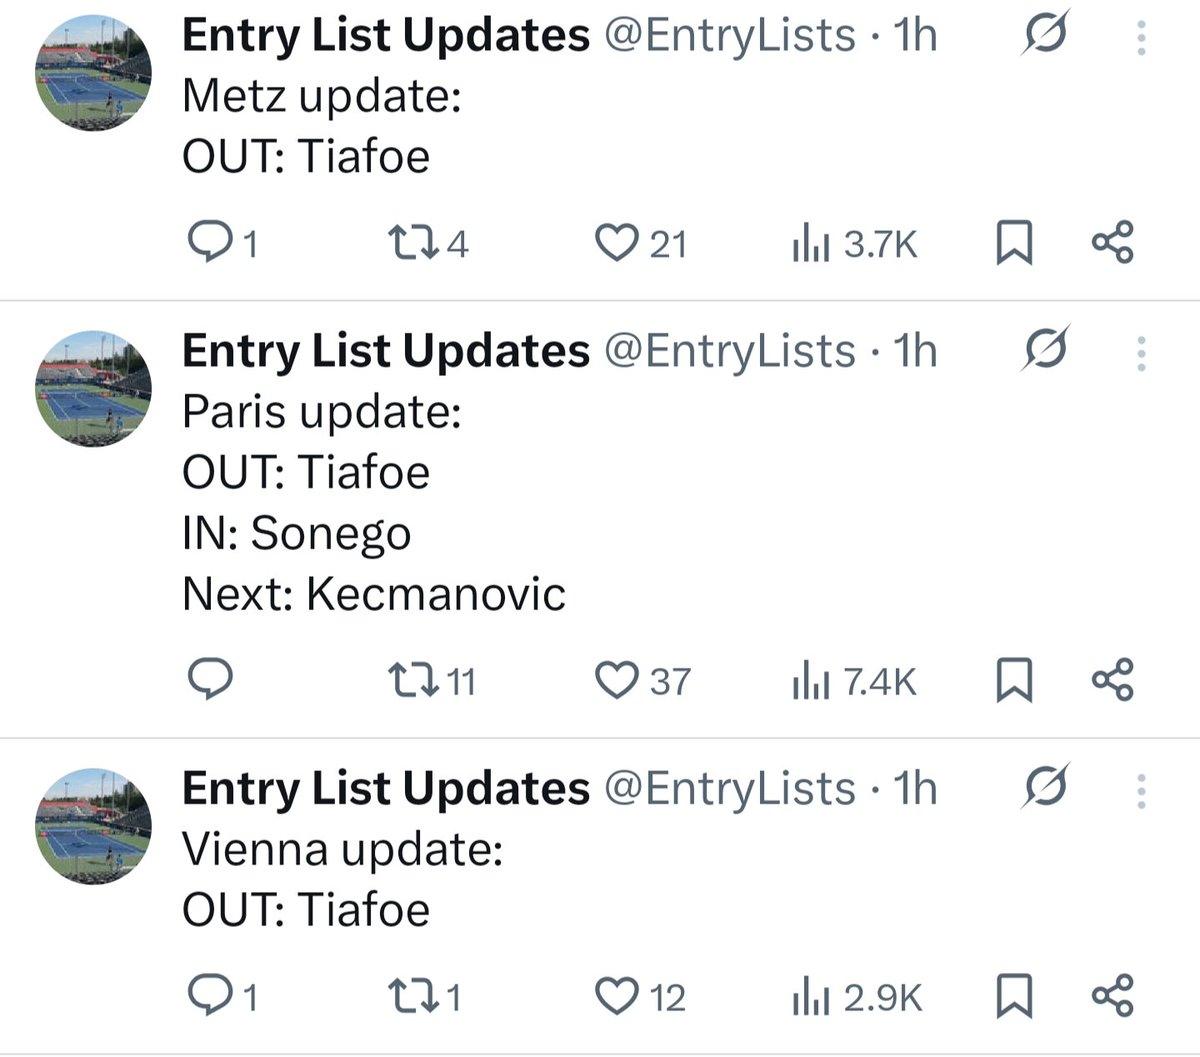Like the Paris update tweet
This screenshot has width=1200, height=1057.
coord(616,680)
